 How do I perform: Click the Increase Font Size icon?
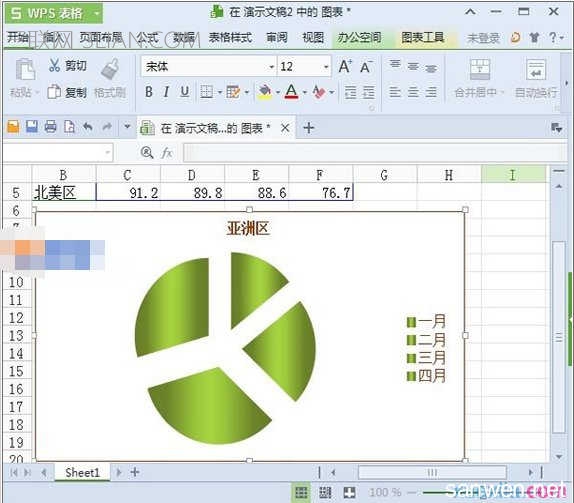345,66
